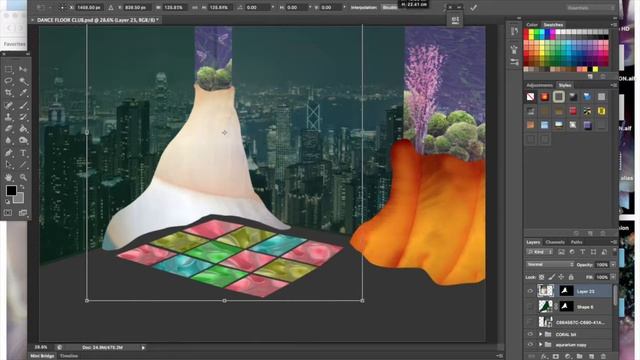640x360 pixels.
Task: Commit transform with checkmark button
Action: pyautogui.click(x=473, y=7)
